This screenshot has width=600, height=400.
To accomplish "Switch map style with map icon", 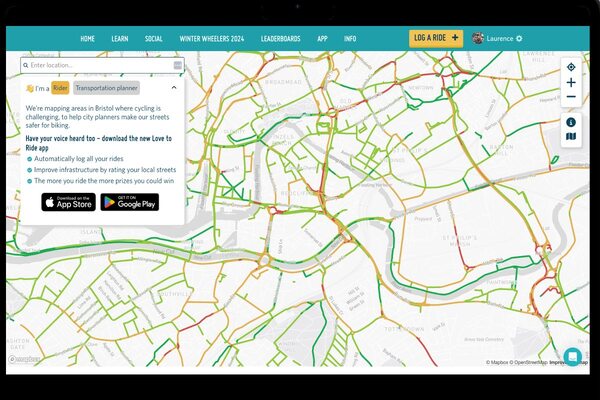I will (x=571, y=137).
